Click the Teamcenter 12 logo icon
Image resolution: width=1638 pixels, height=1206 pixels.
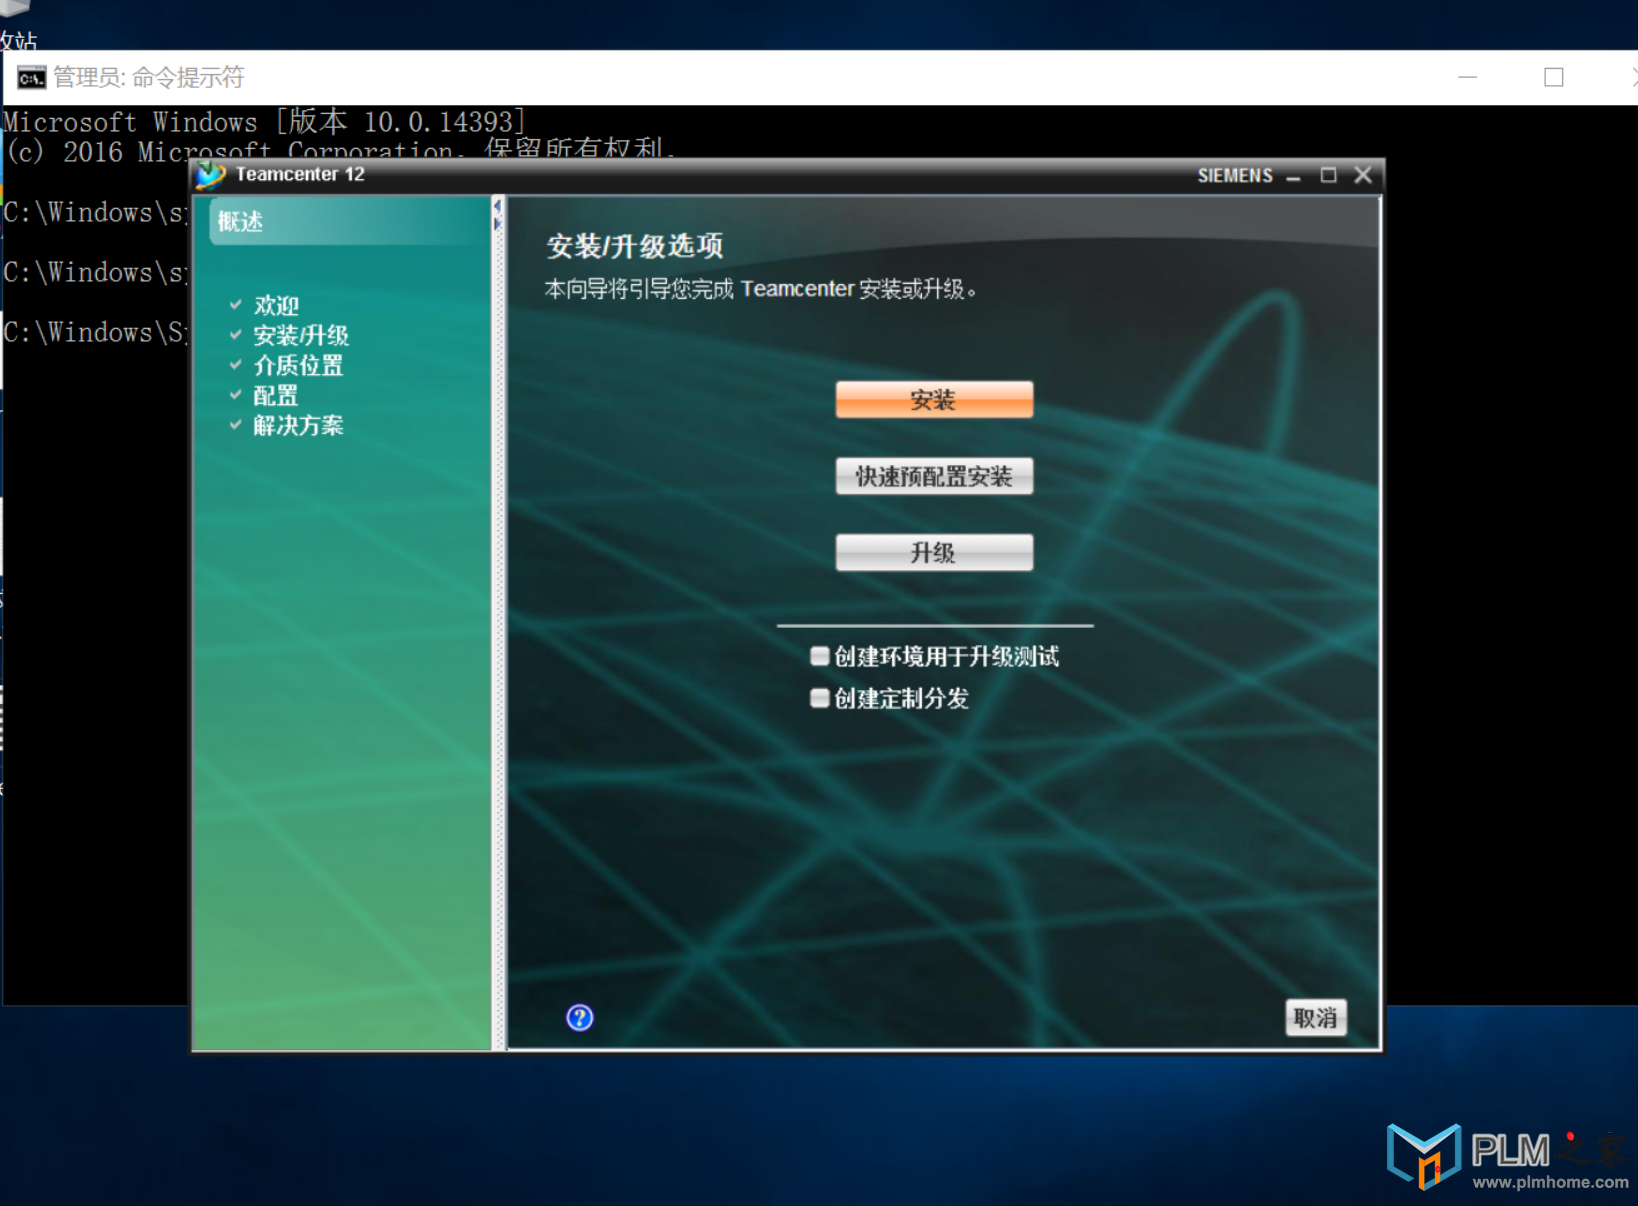pyautogui.click(x=211, y=175)
